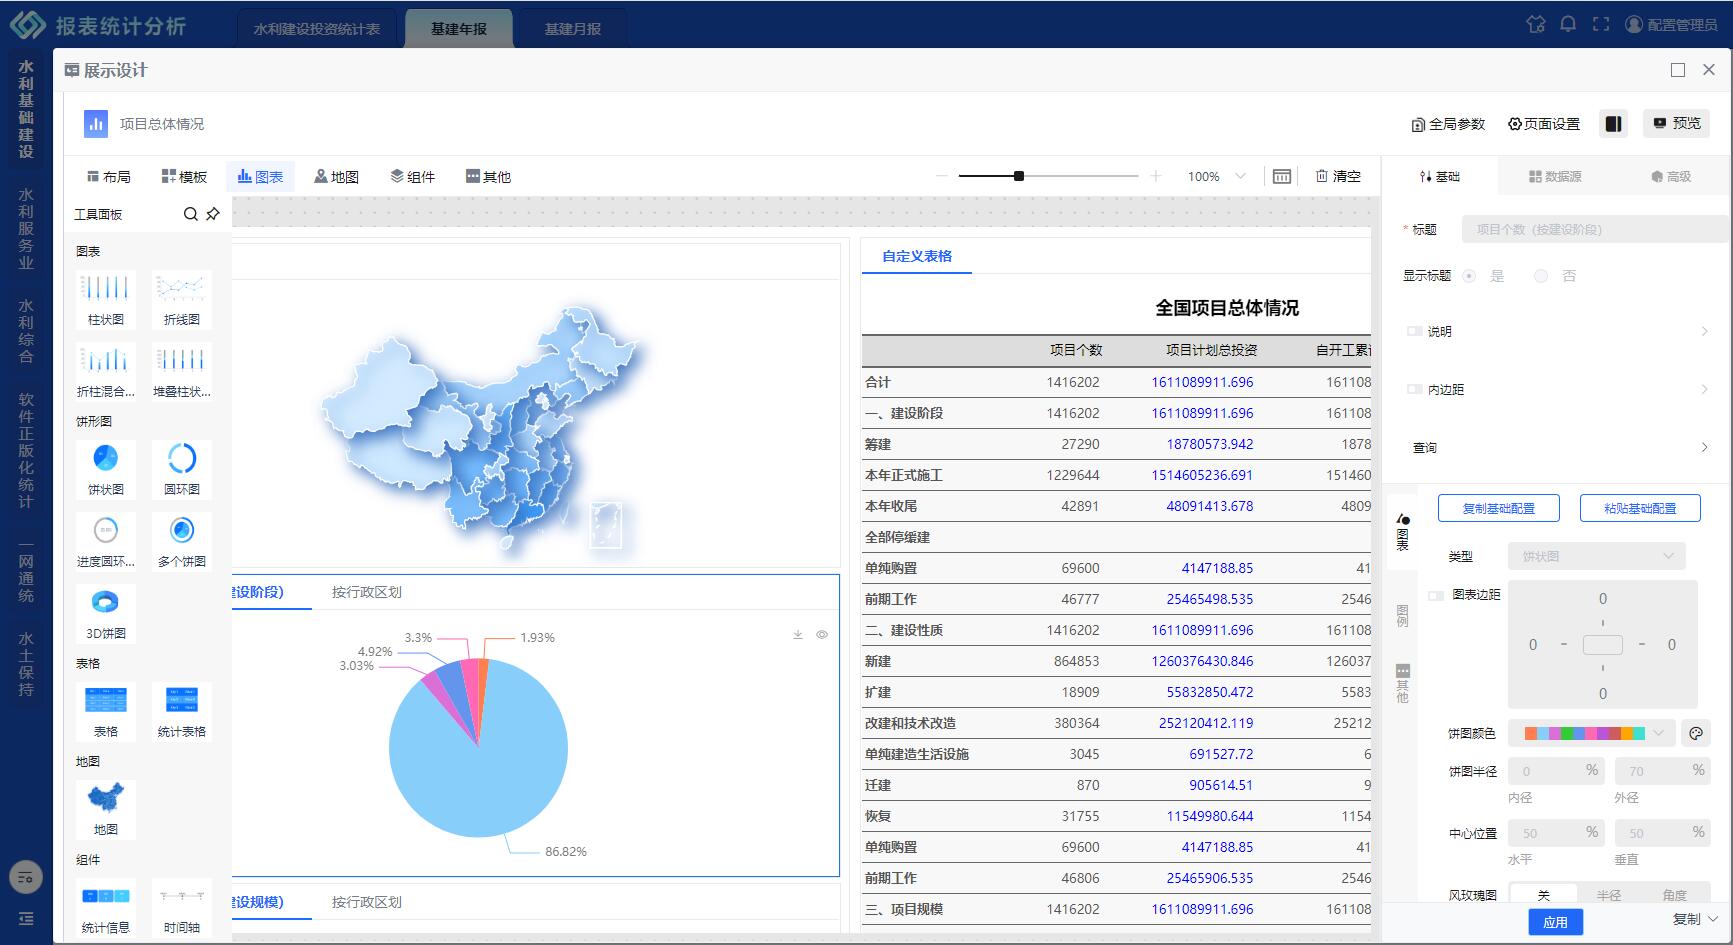Click the 预览 preview button

coord(1676,123)
